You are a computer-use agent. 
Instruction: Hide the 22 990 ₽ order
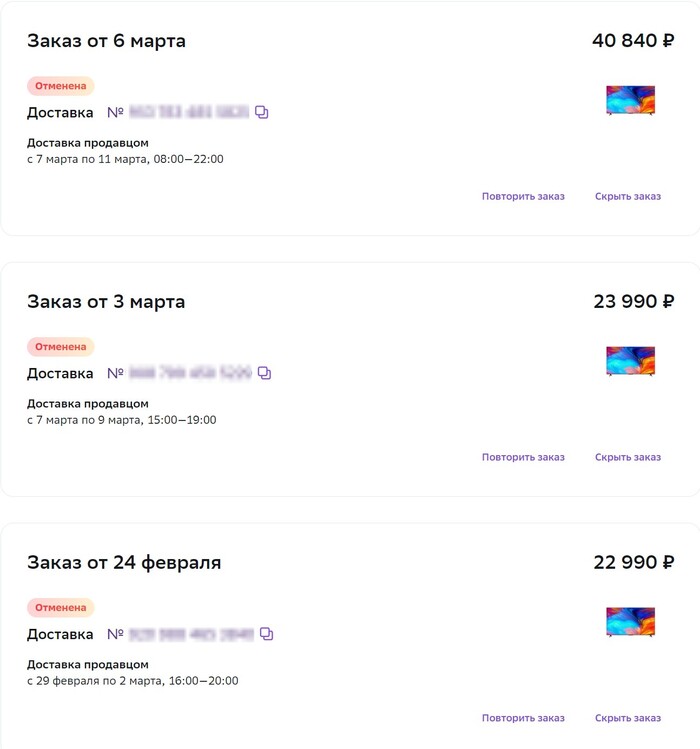[x=628, y=718]
